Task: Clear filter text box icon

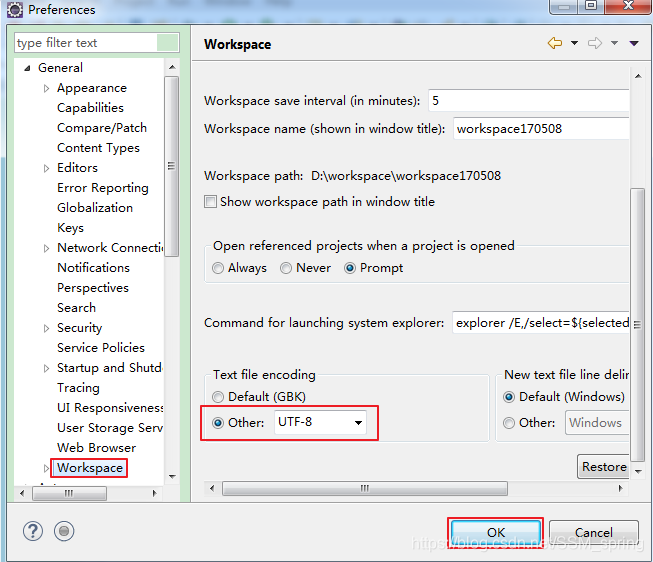Action: 167,42
